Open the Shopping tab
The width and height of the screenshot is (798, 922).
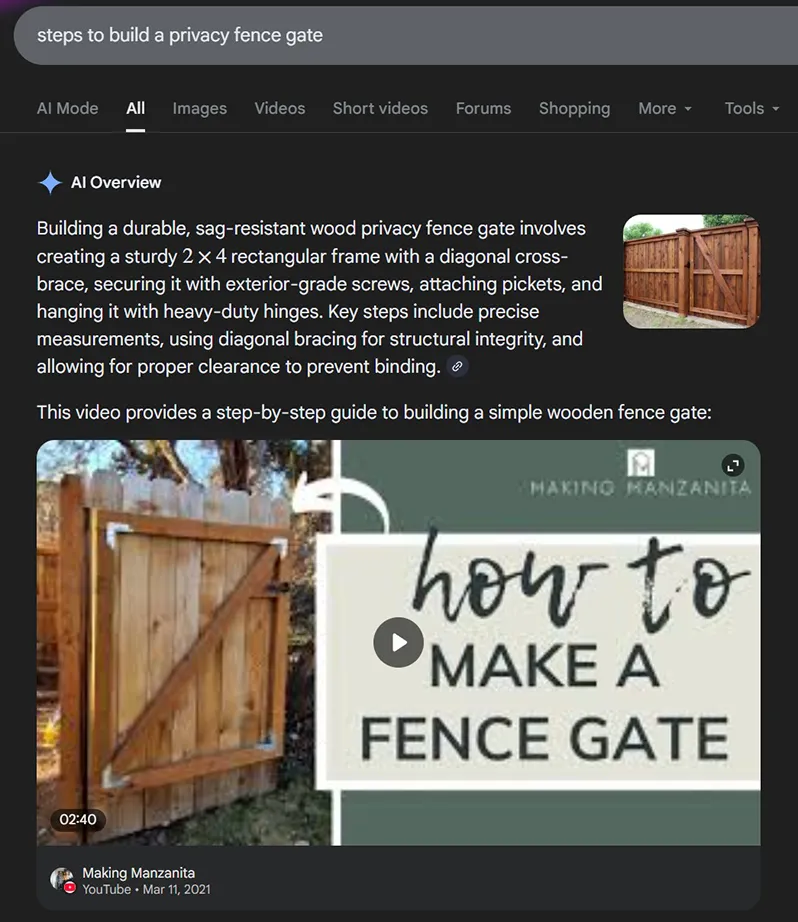click(574, 108)
